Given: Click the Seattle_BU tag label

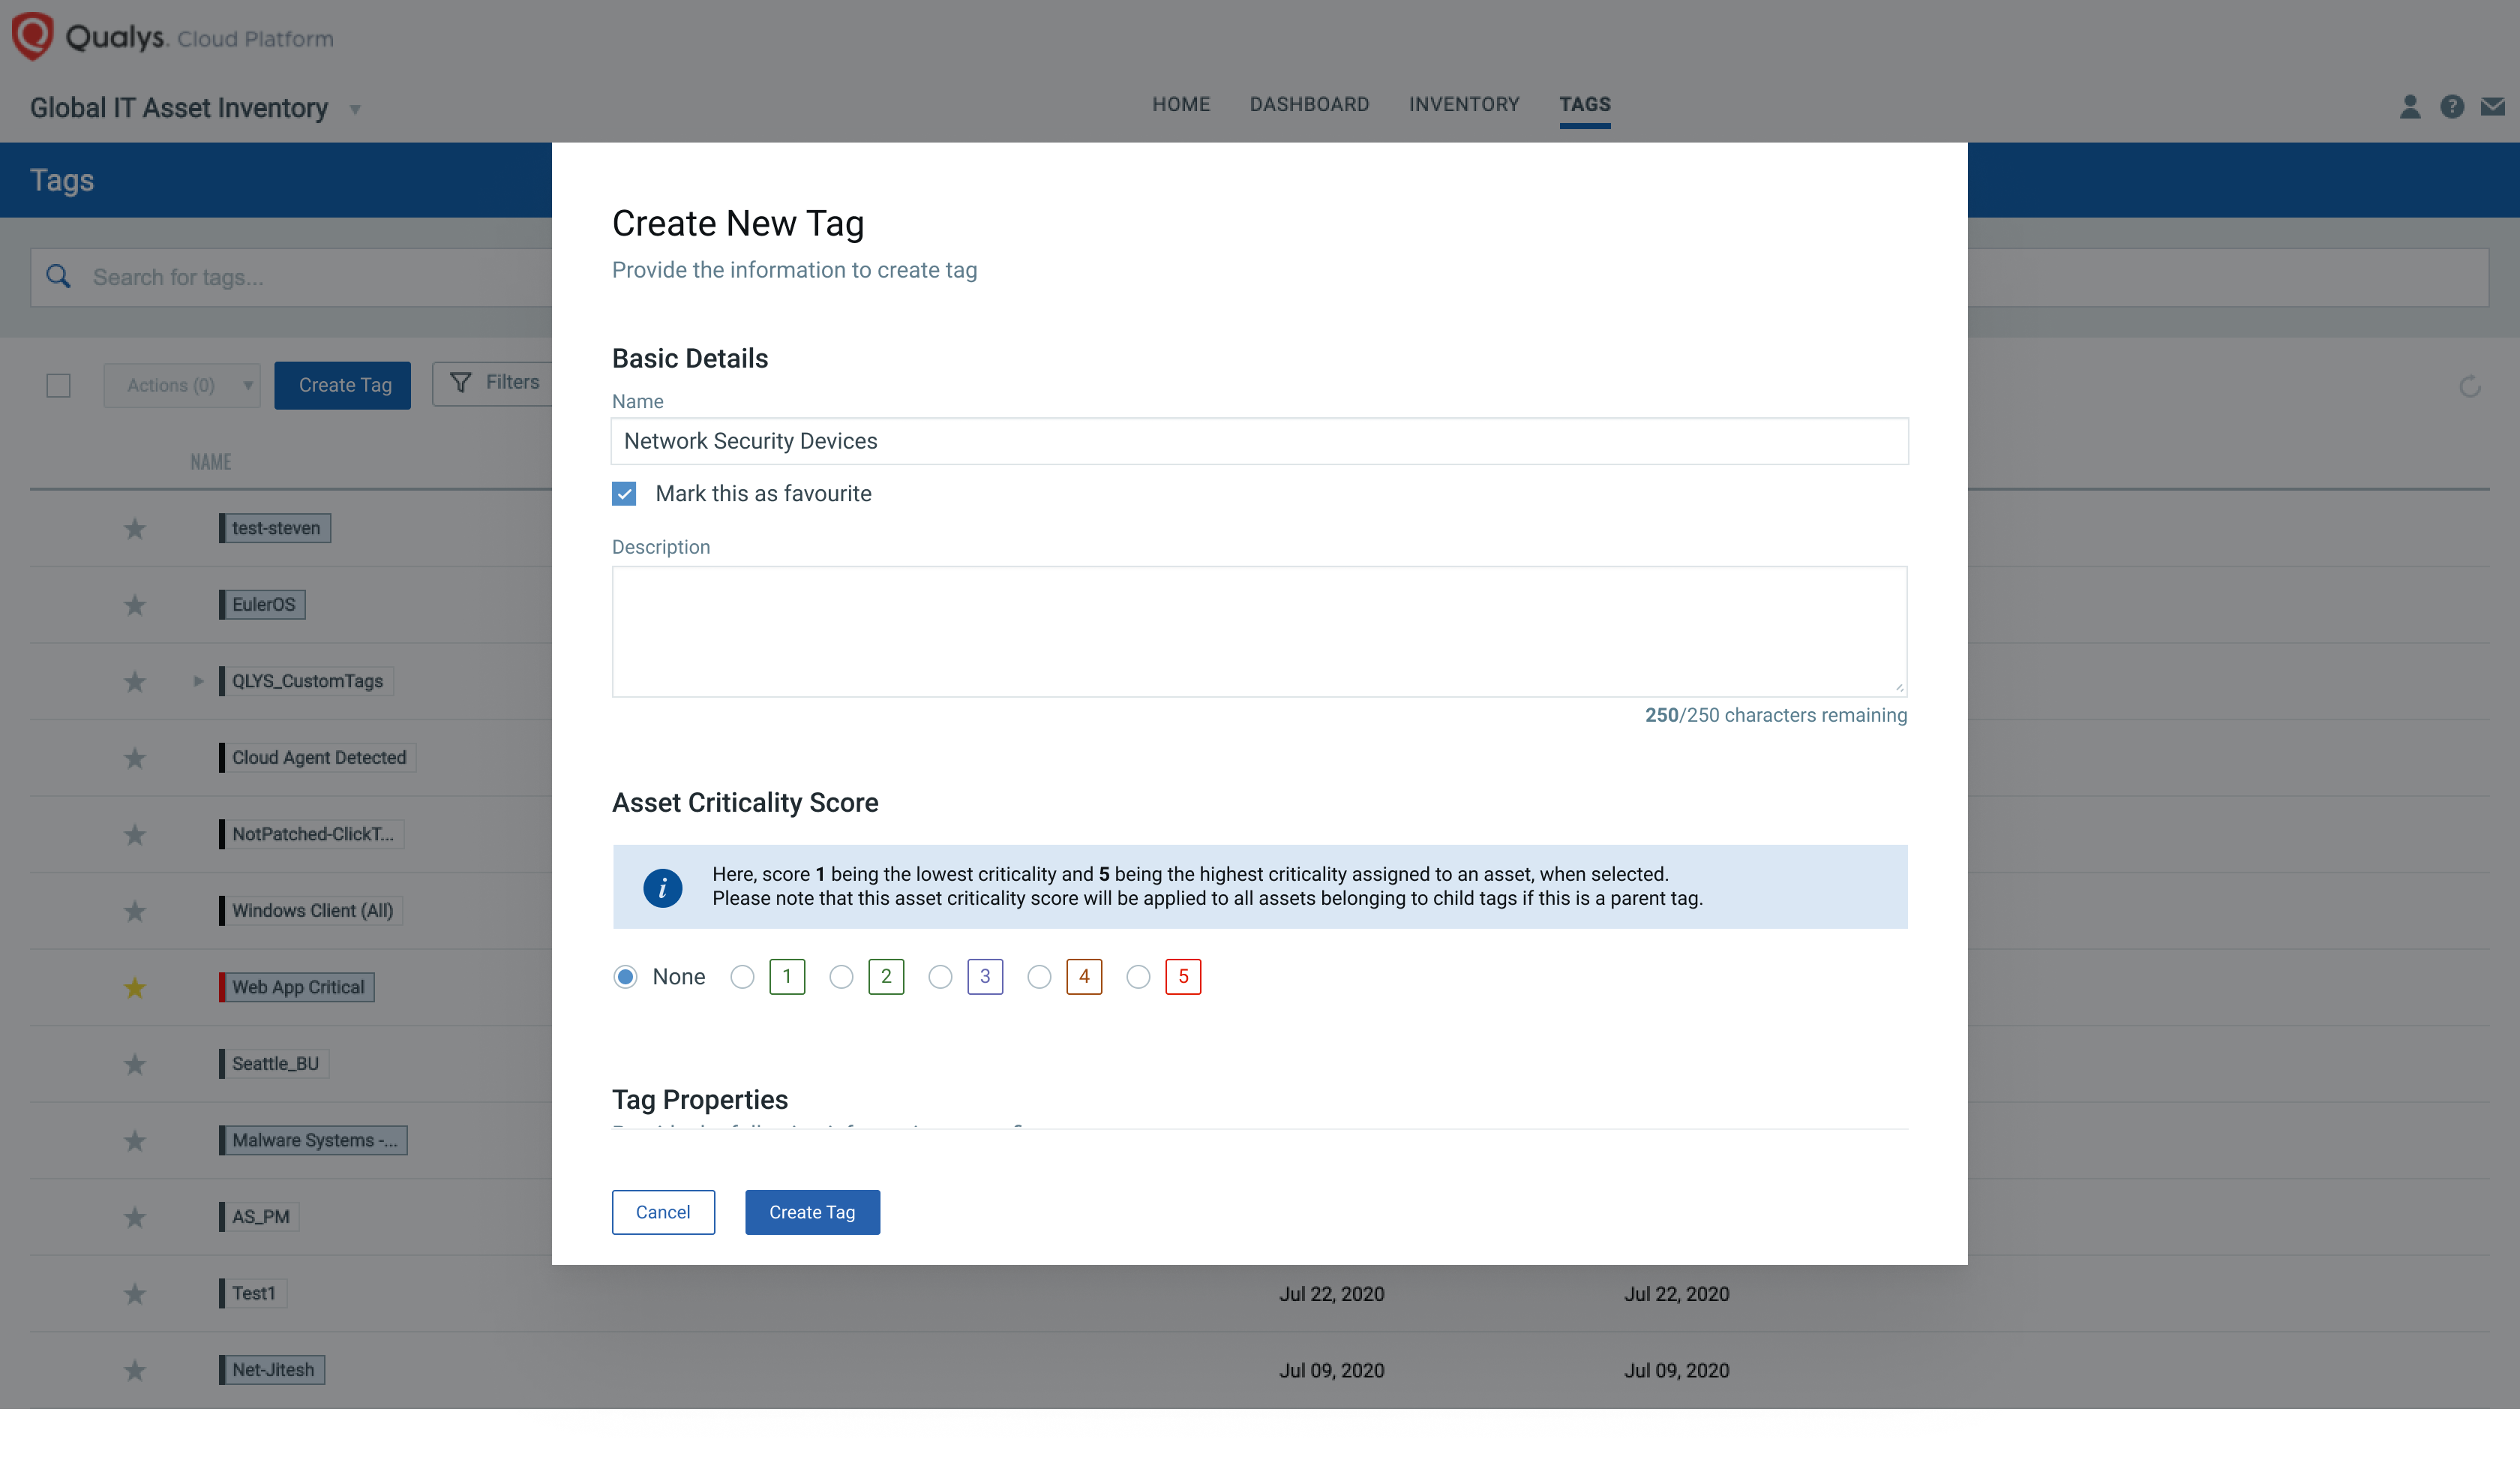Looking at the screenshot, I should 274,1064.
